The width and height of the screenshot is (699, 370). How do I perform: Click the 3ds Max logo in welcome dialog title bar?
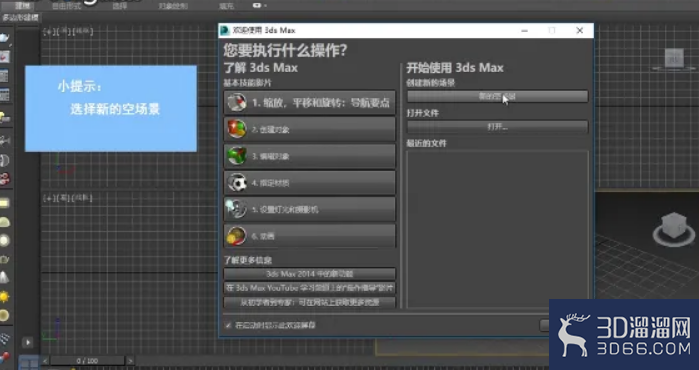[225, 30]
